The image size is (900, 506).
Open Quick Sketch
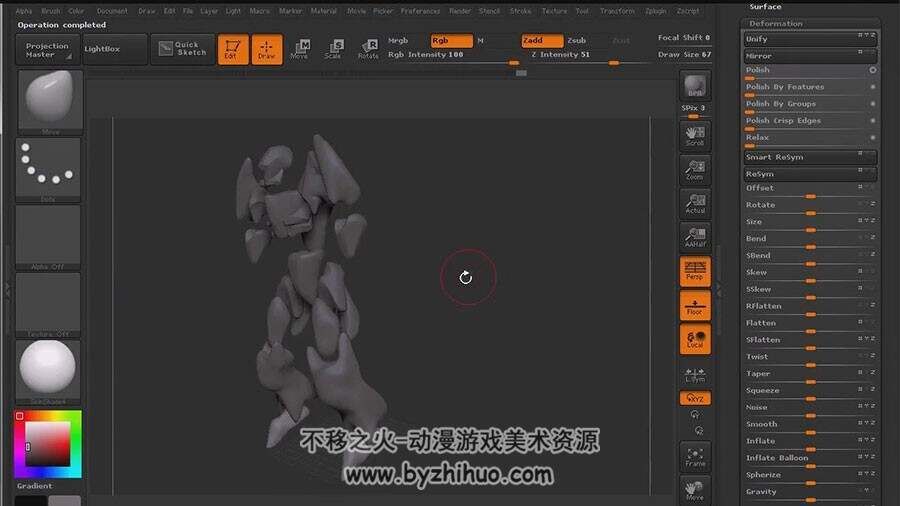(x=183, y=49)
